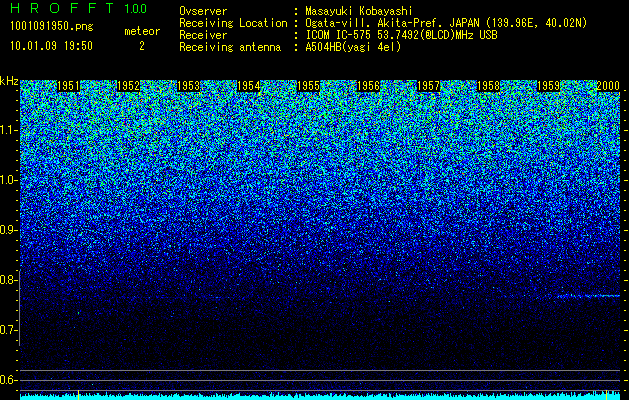Image resolution: width=629 pixels, height=400 pixels.
Task: Click the HROFFT title text
Action: click(x=62, y=8)
